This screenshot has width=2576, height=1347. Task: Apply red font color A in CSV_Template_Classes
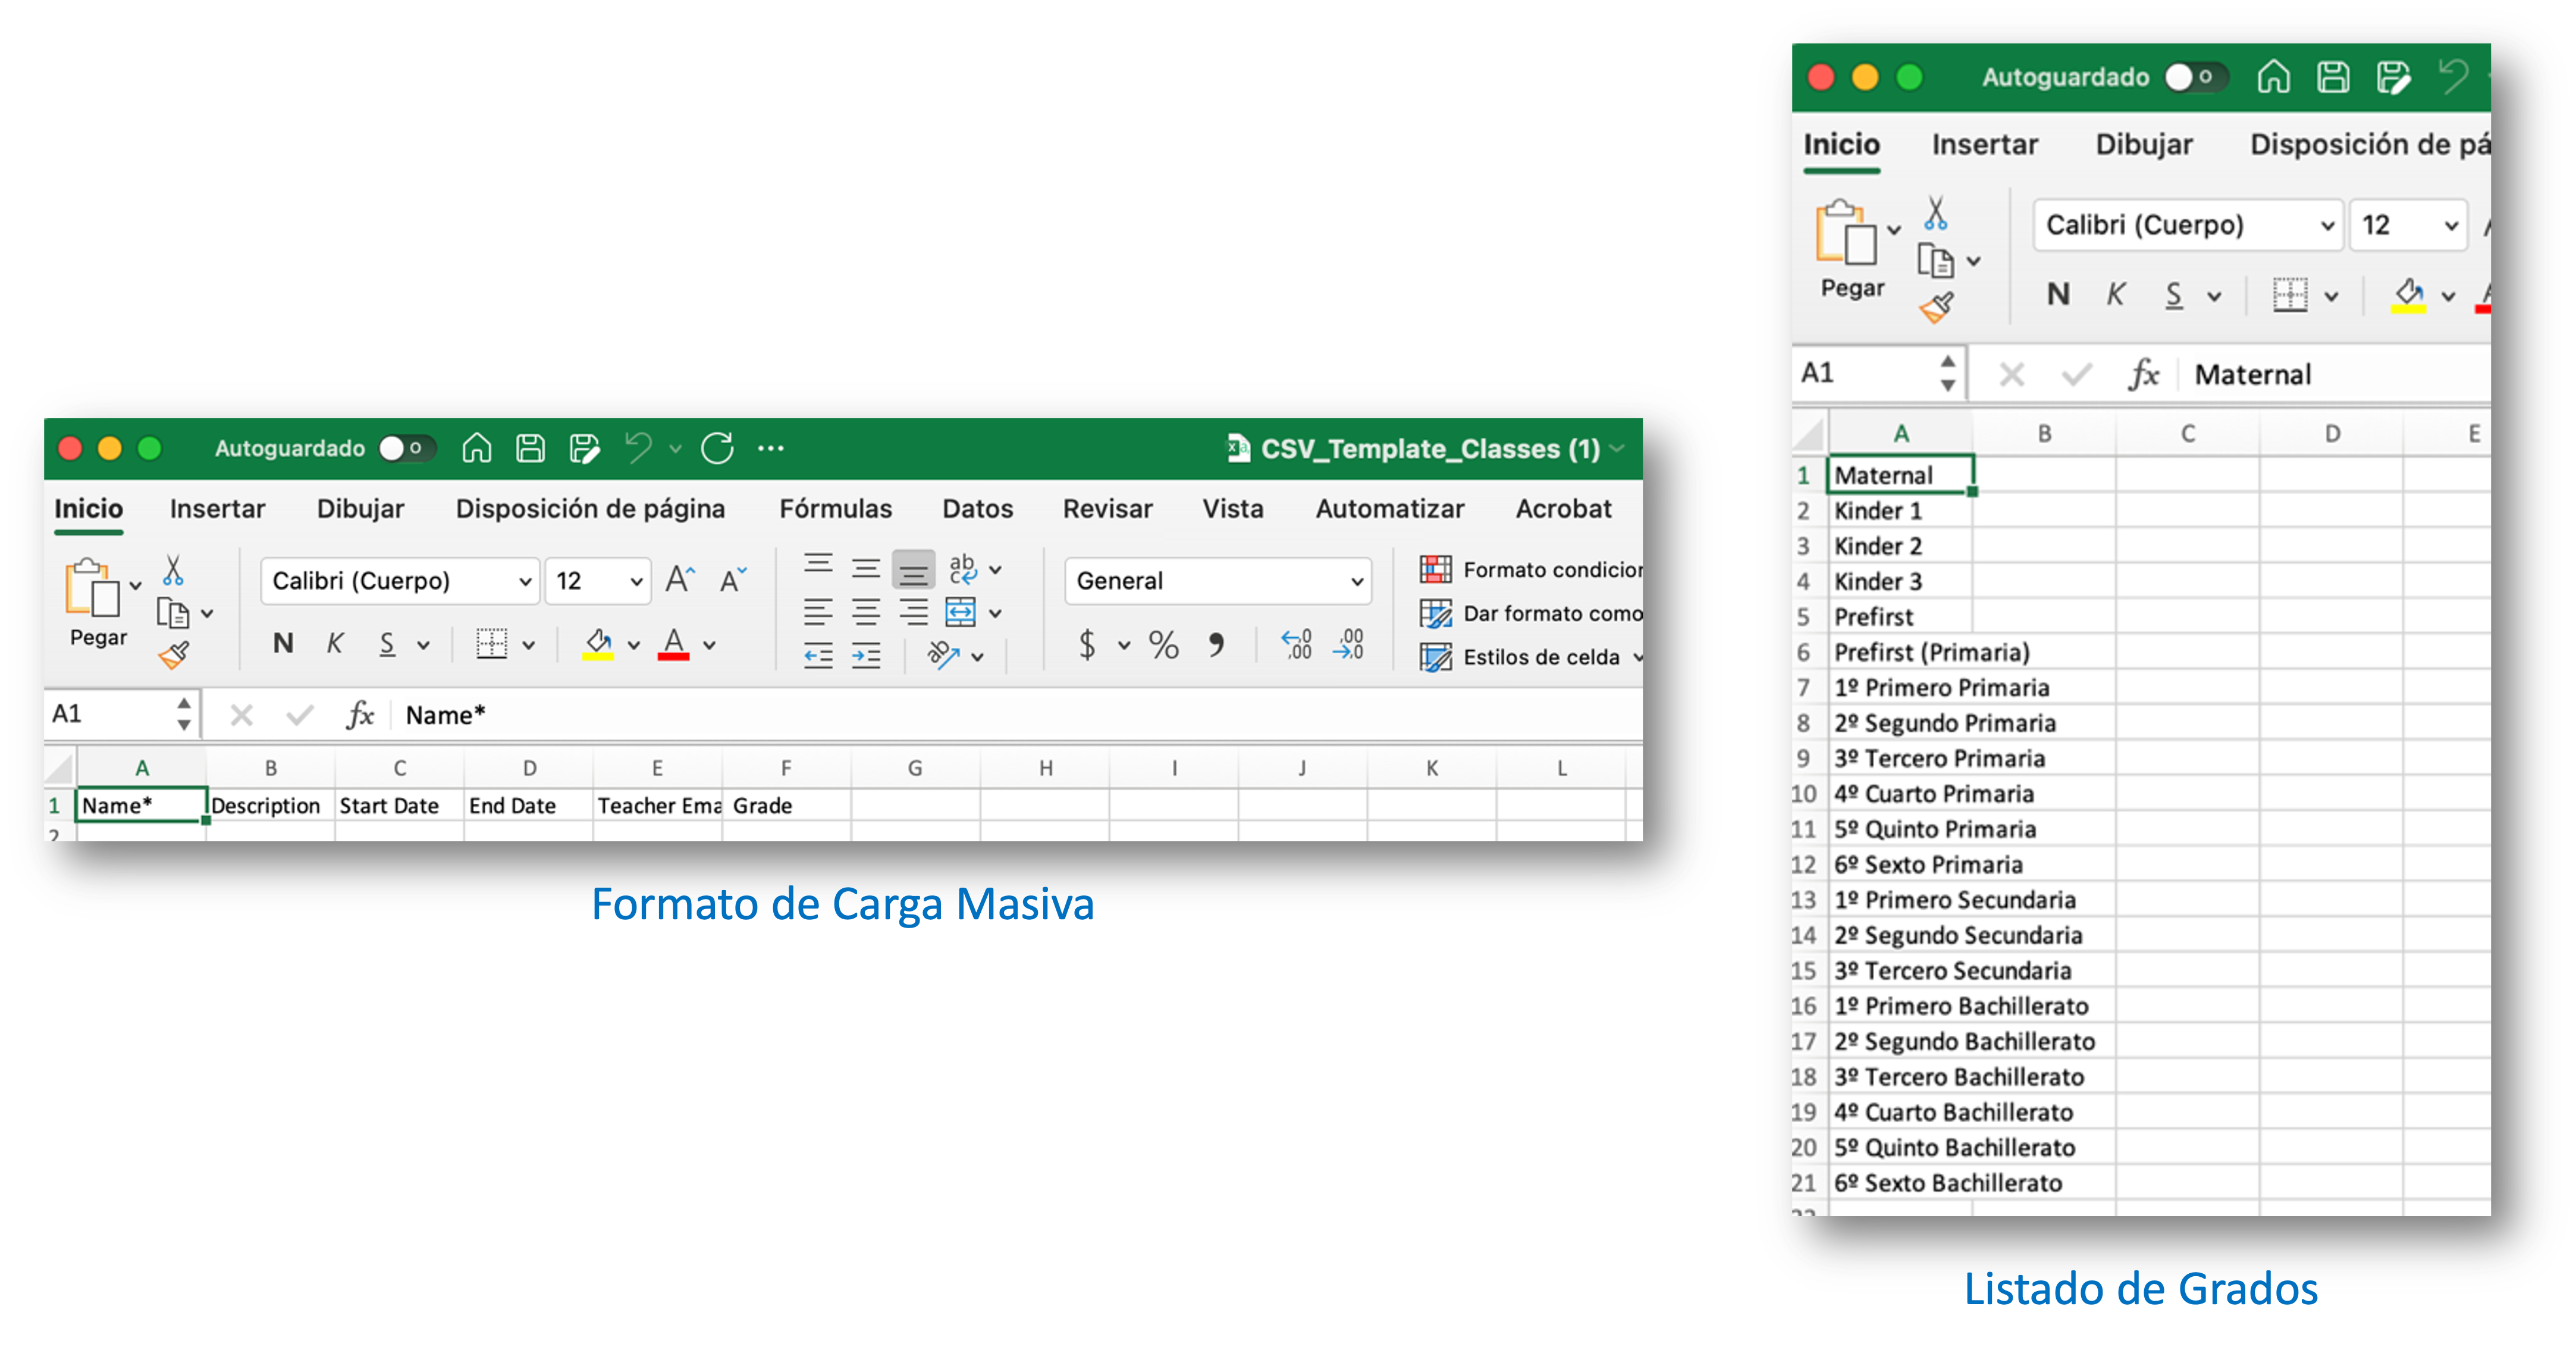pos(674,645)
